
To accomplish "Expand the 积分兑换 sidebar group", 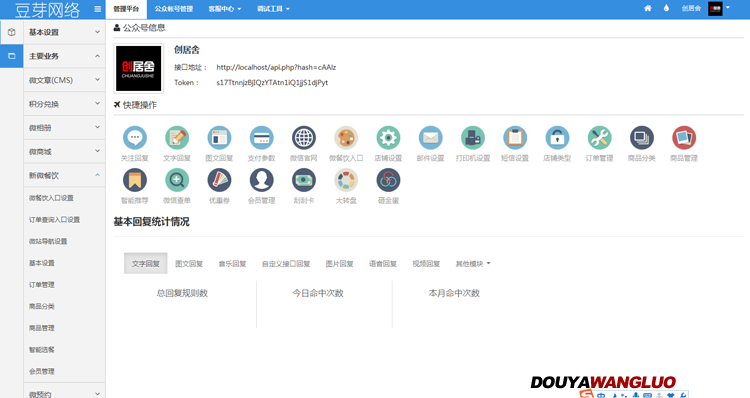I will (64, 104).
